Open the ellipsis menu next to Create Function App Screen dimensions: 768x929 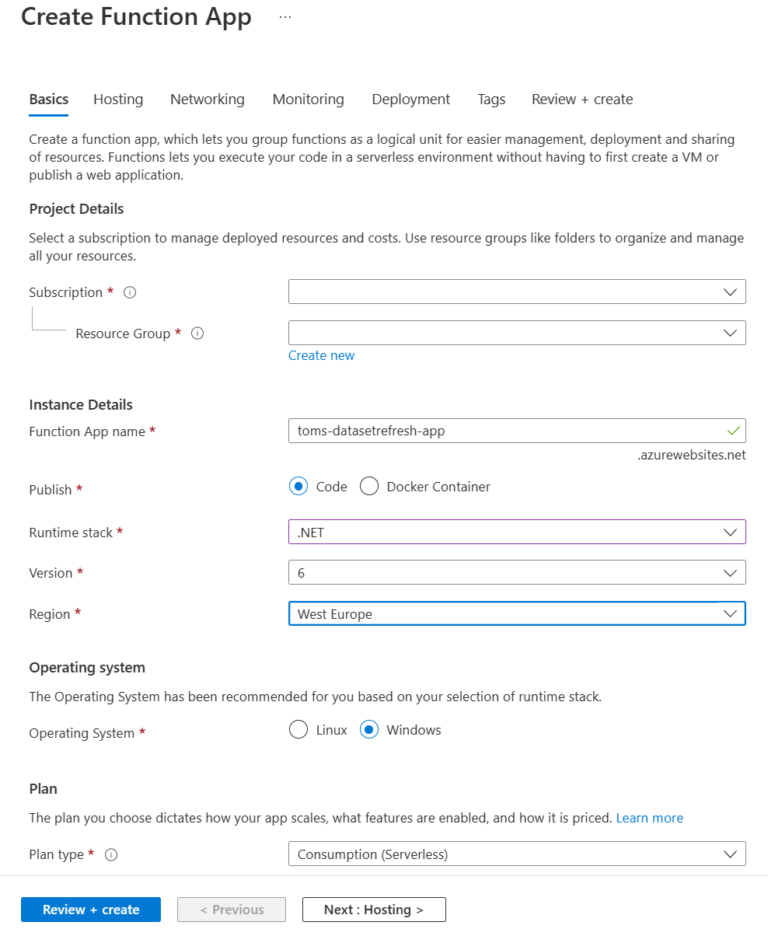pos(285,17)
